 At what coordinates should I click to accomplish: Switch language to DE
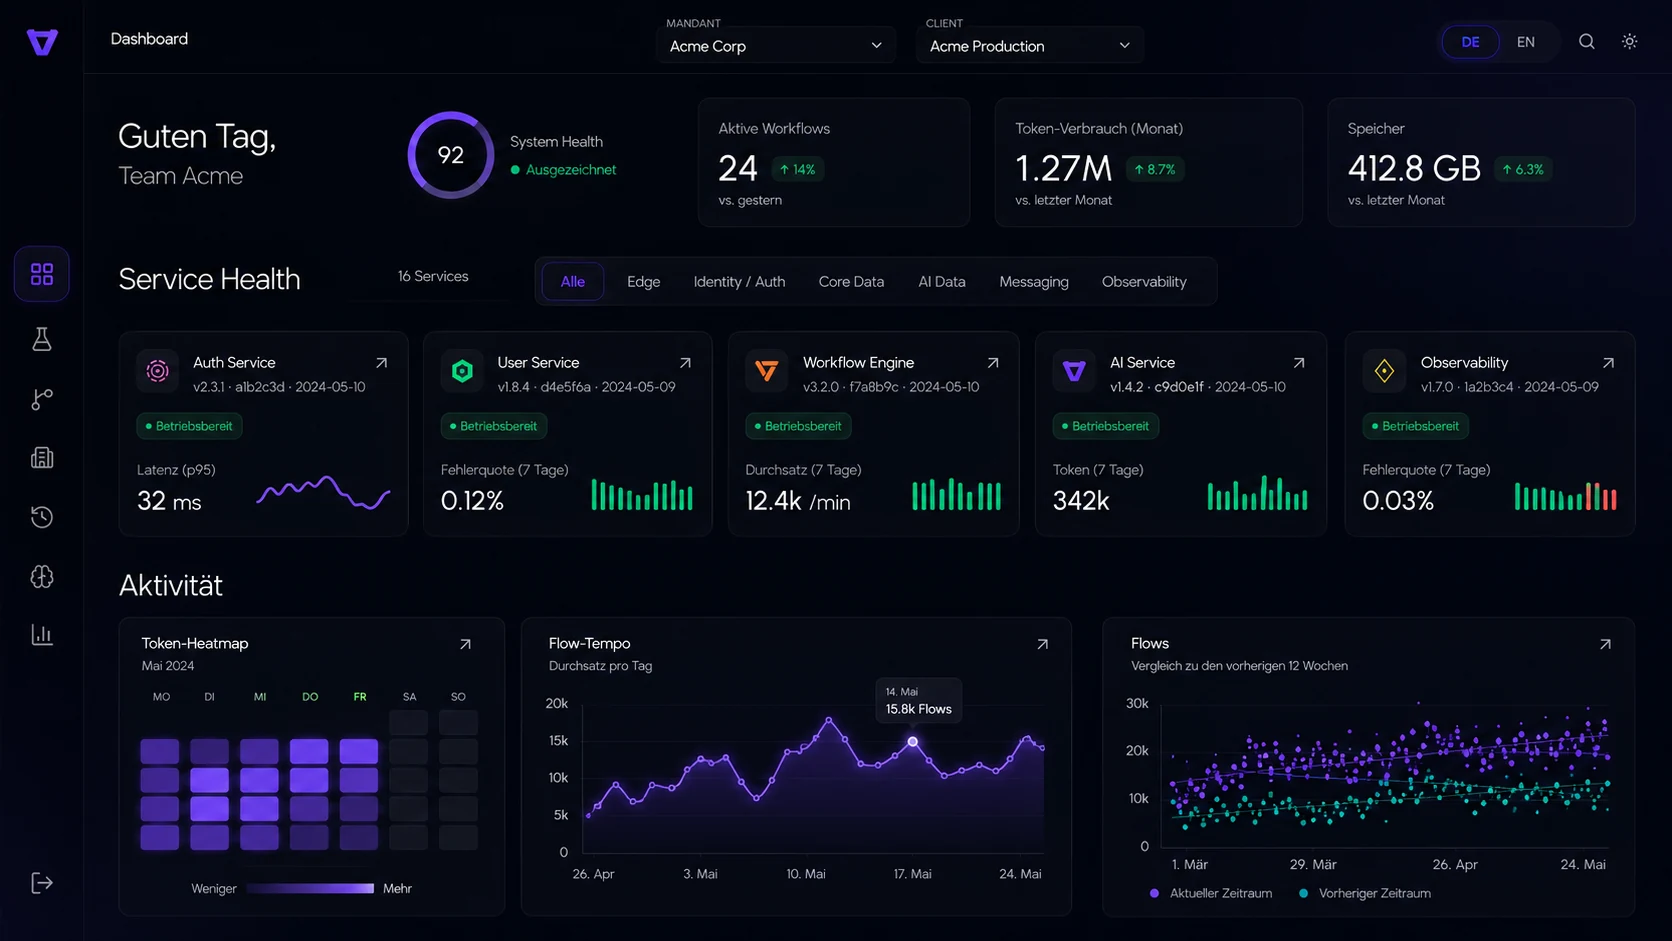pyautogui.click(x=1470, y=42)
